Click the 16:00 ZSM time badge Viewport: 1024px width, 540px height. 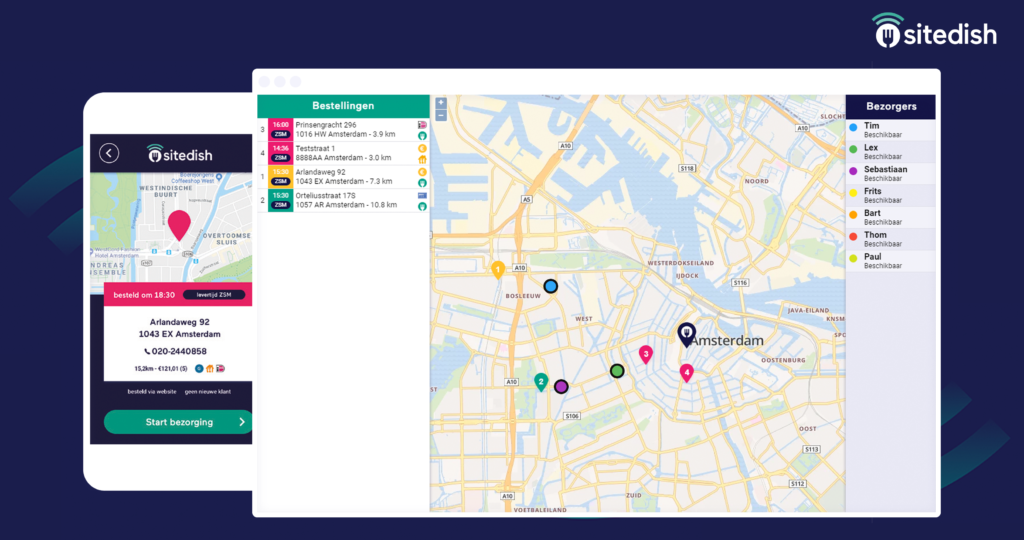[280, 129]
